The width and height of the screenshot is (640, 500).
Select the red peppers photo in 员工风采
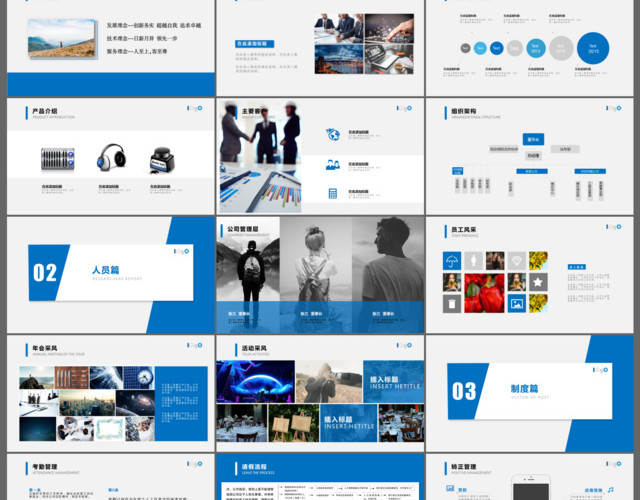484,293
